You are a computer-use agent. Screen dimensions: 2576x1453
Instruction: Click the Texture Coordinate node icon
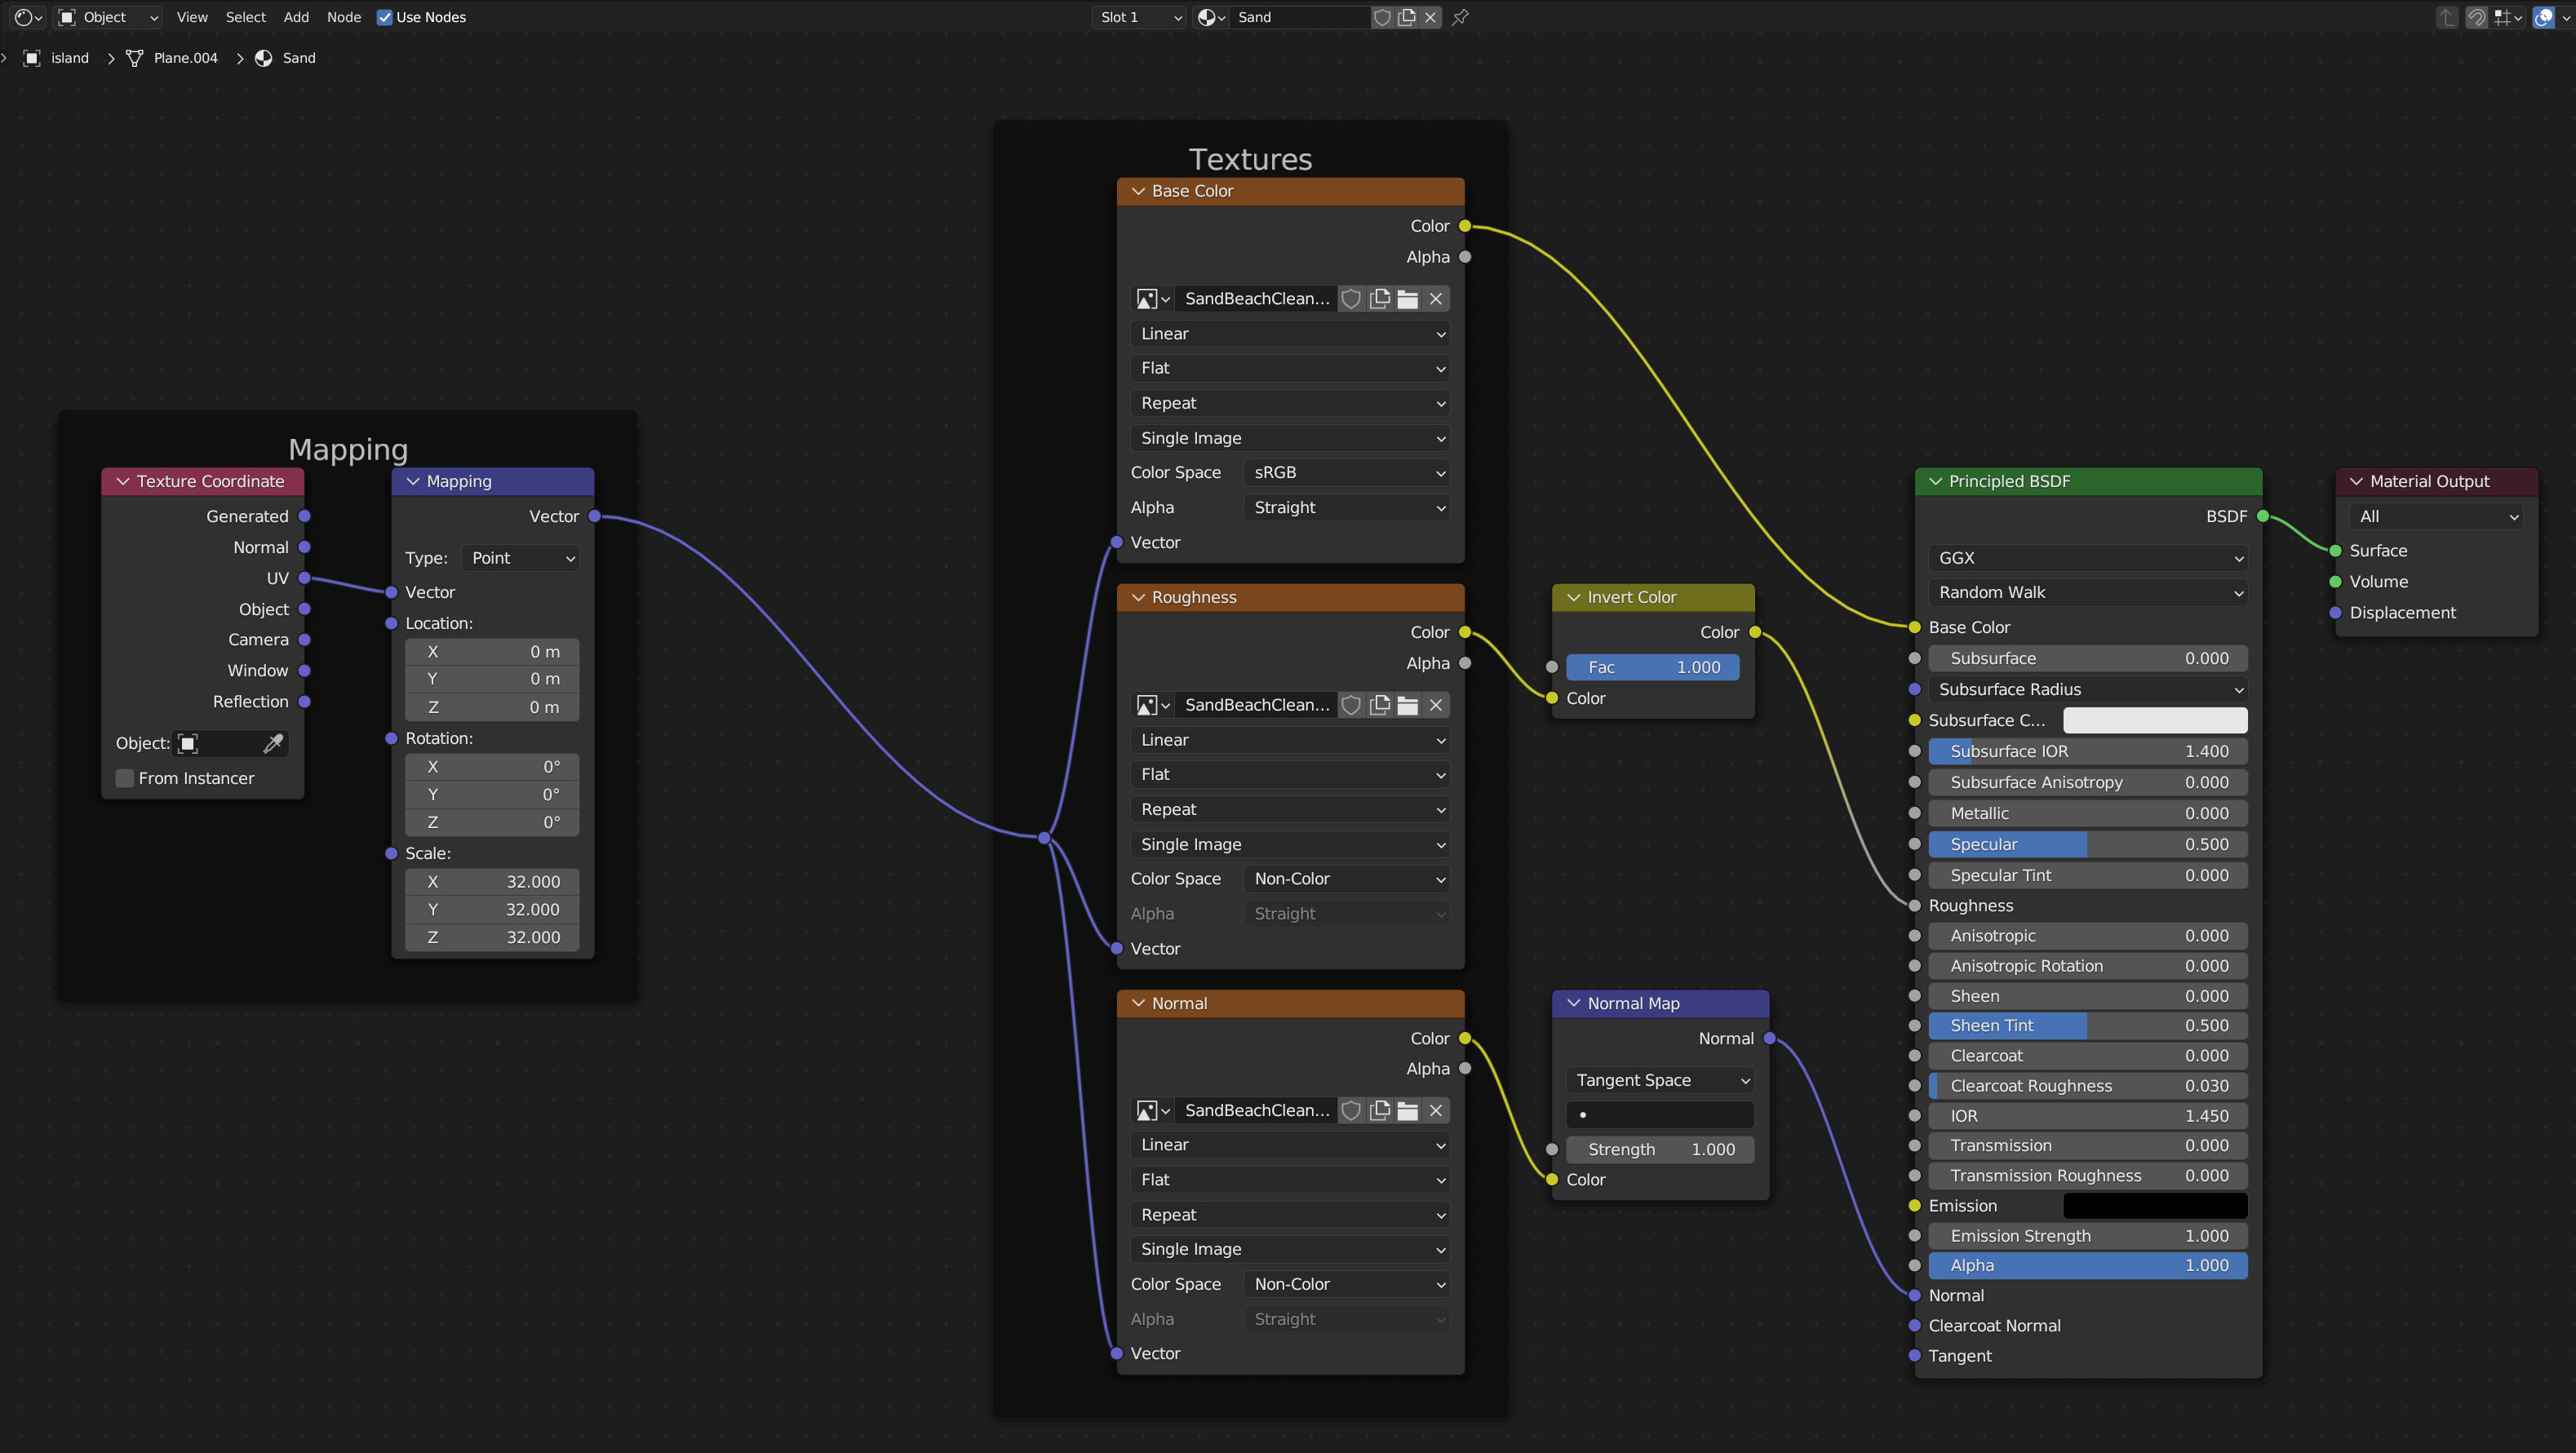pyautogui.click(x=122, y=481)
